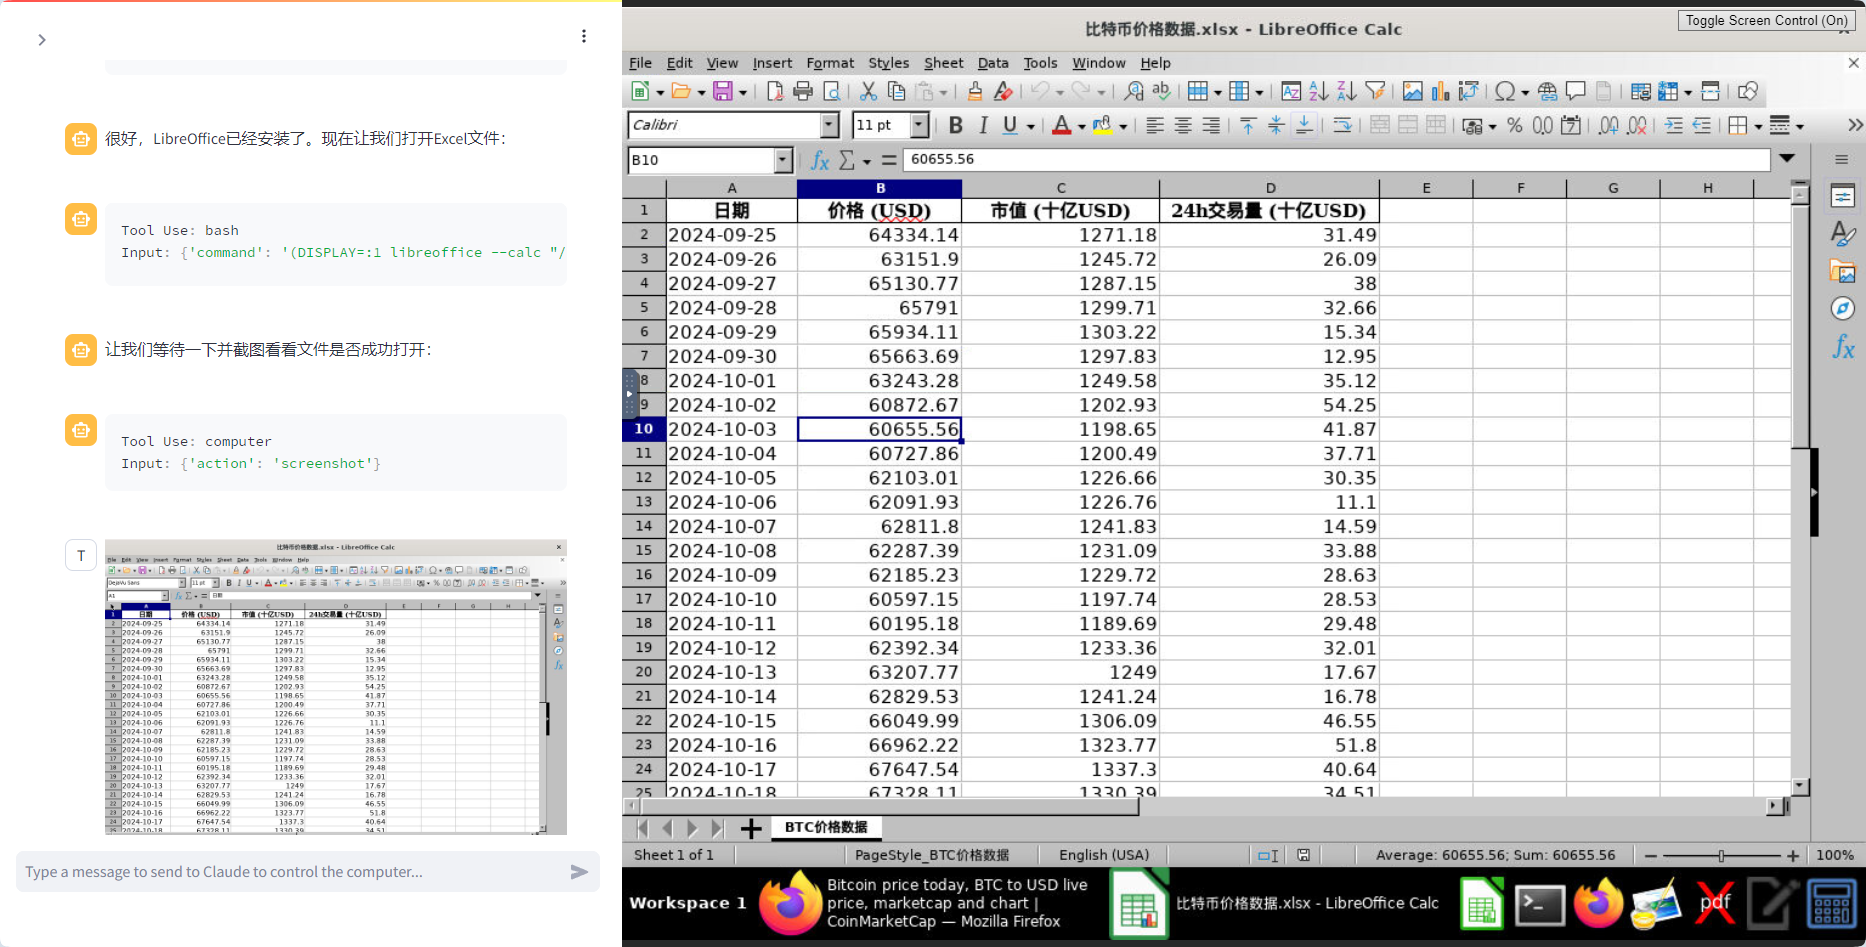
Task: Select column B header
Action: 880,188
